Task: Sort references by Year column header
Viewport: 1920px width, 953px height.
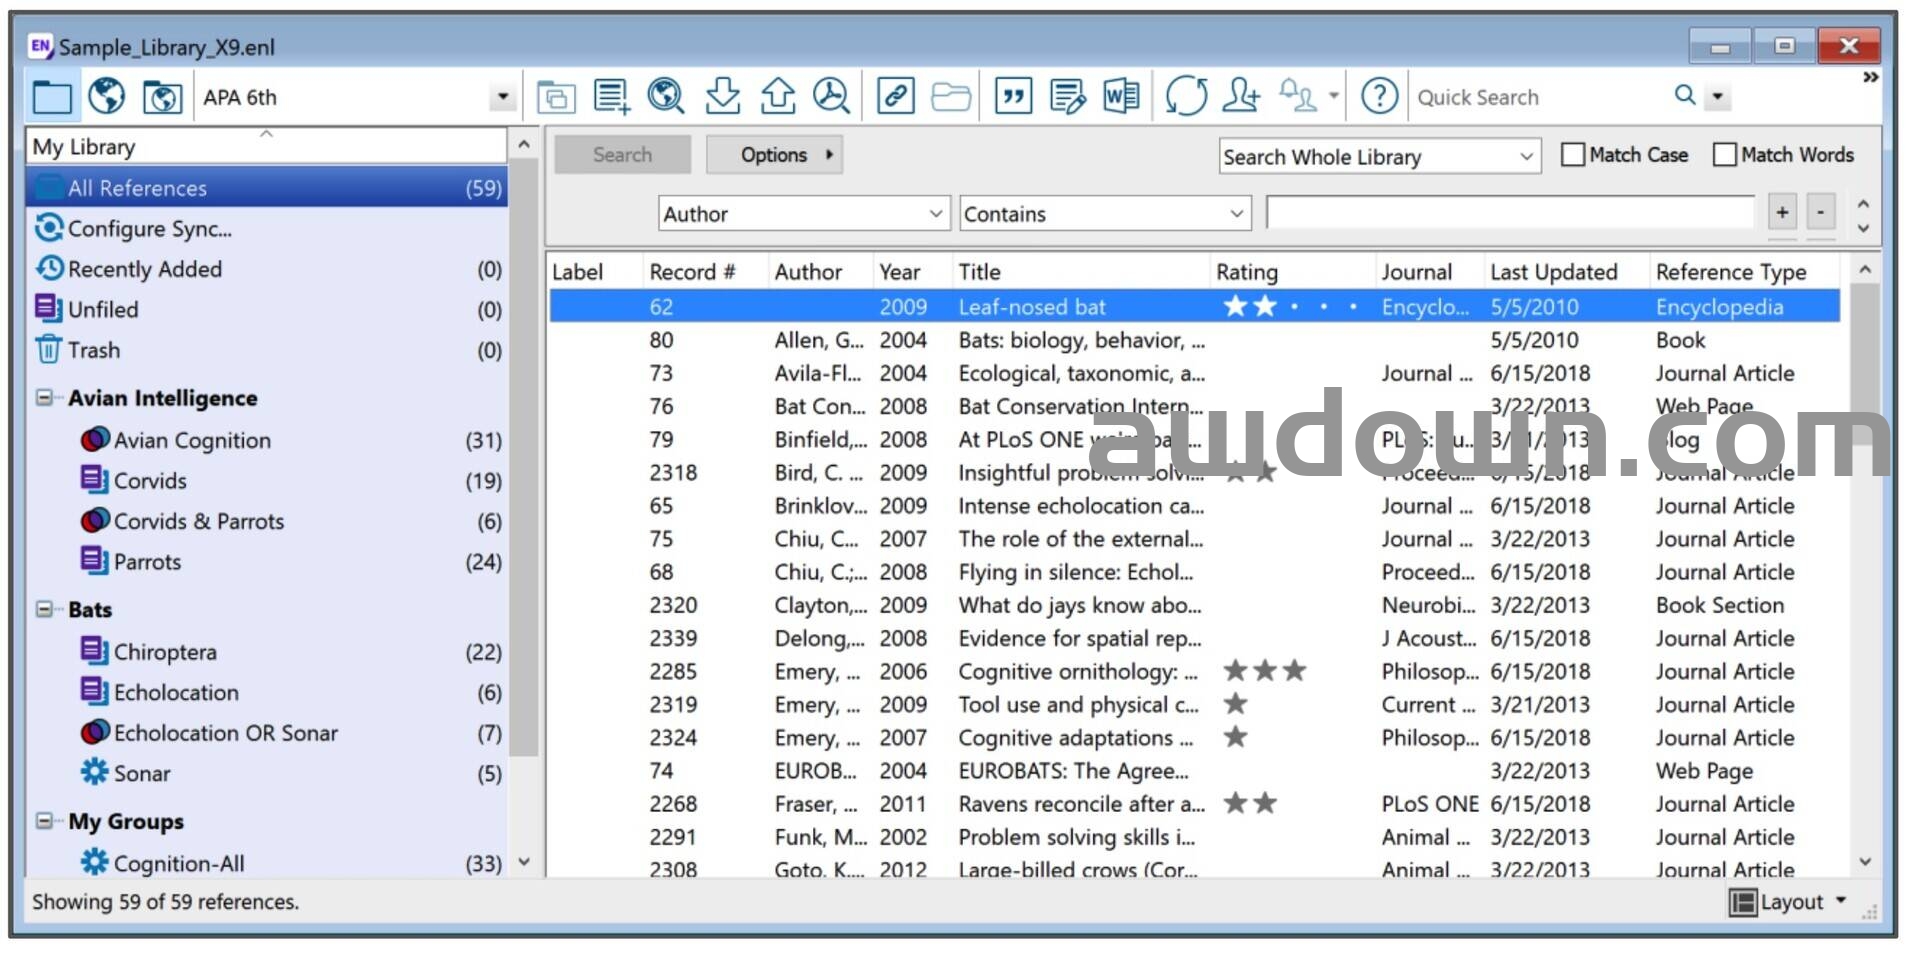Action: [900, 272]
